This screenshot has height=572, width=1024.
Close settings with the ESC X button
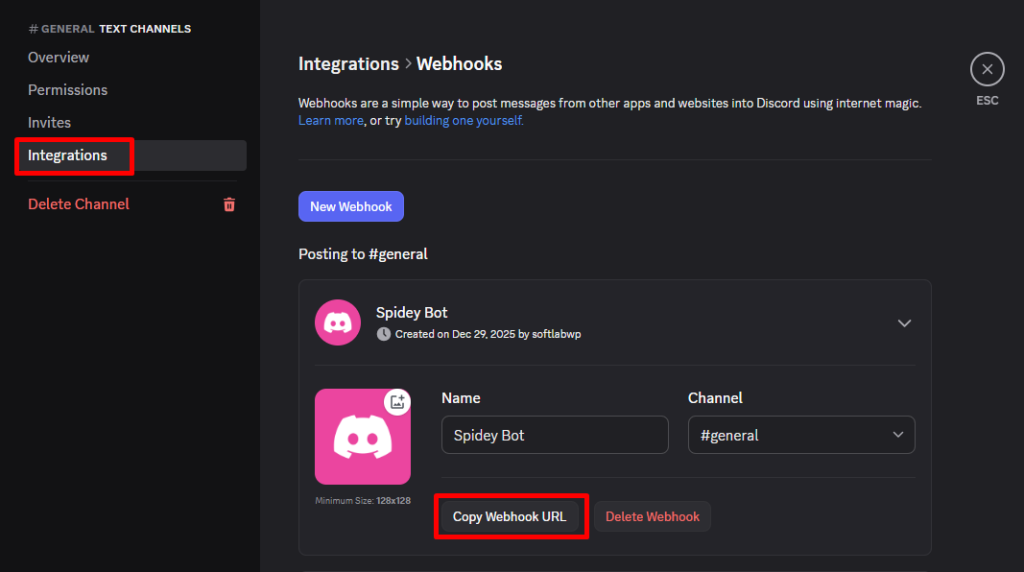[987, 69]
